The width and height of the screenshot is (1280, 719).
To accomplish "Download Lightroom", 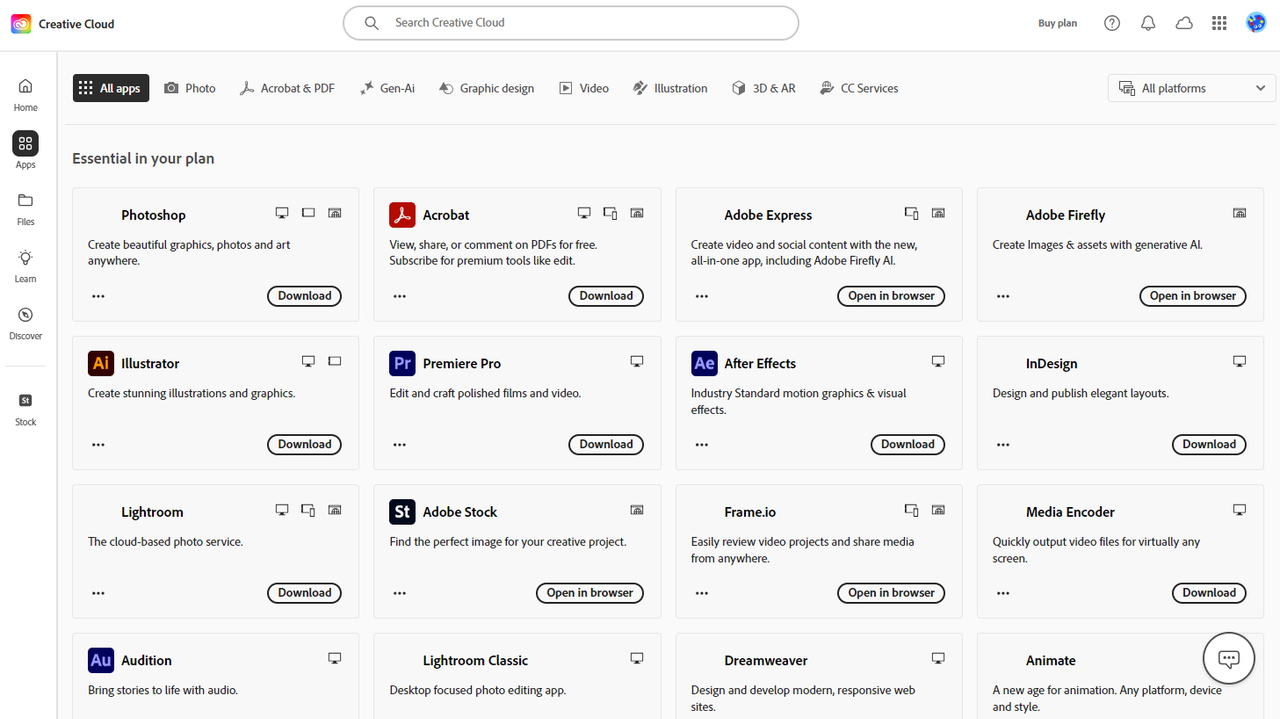I will click(304, 593).
